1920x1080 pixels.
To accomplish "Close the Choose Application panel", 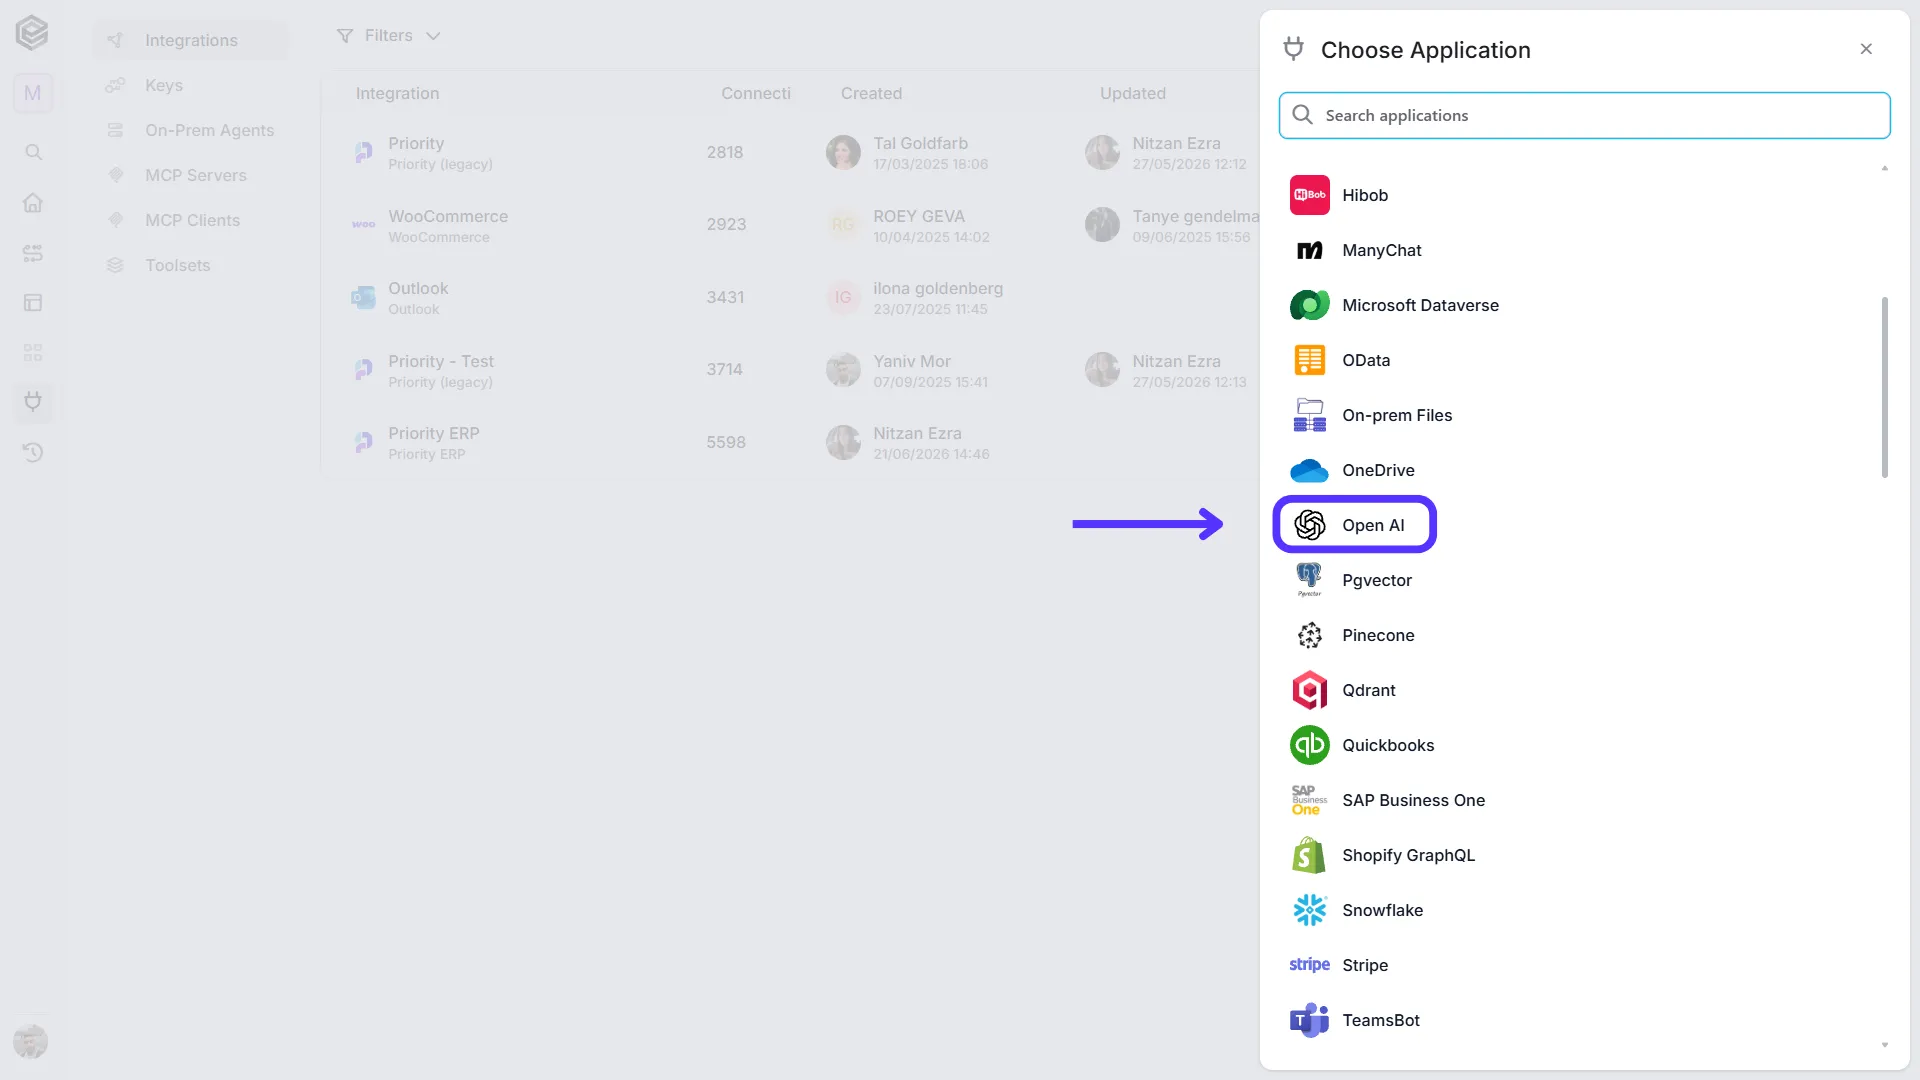I will point(1866,49).
